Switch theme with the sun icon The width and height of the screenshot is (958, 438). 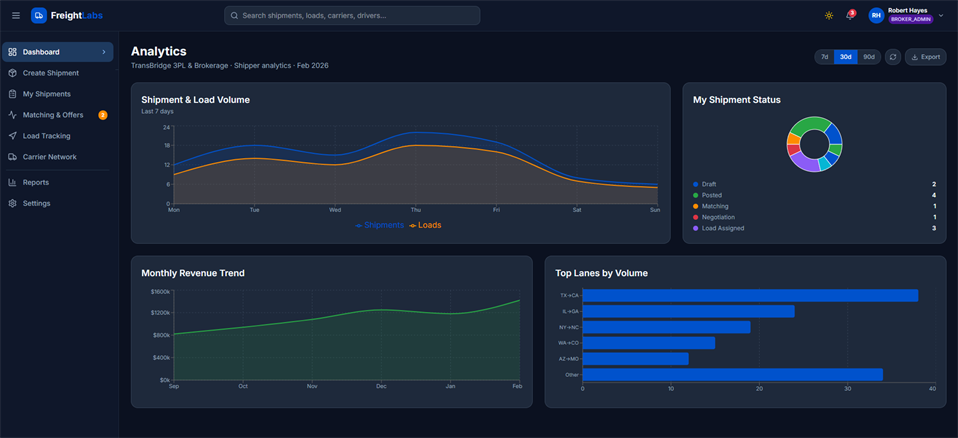829,15
